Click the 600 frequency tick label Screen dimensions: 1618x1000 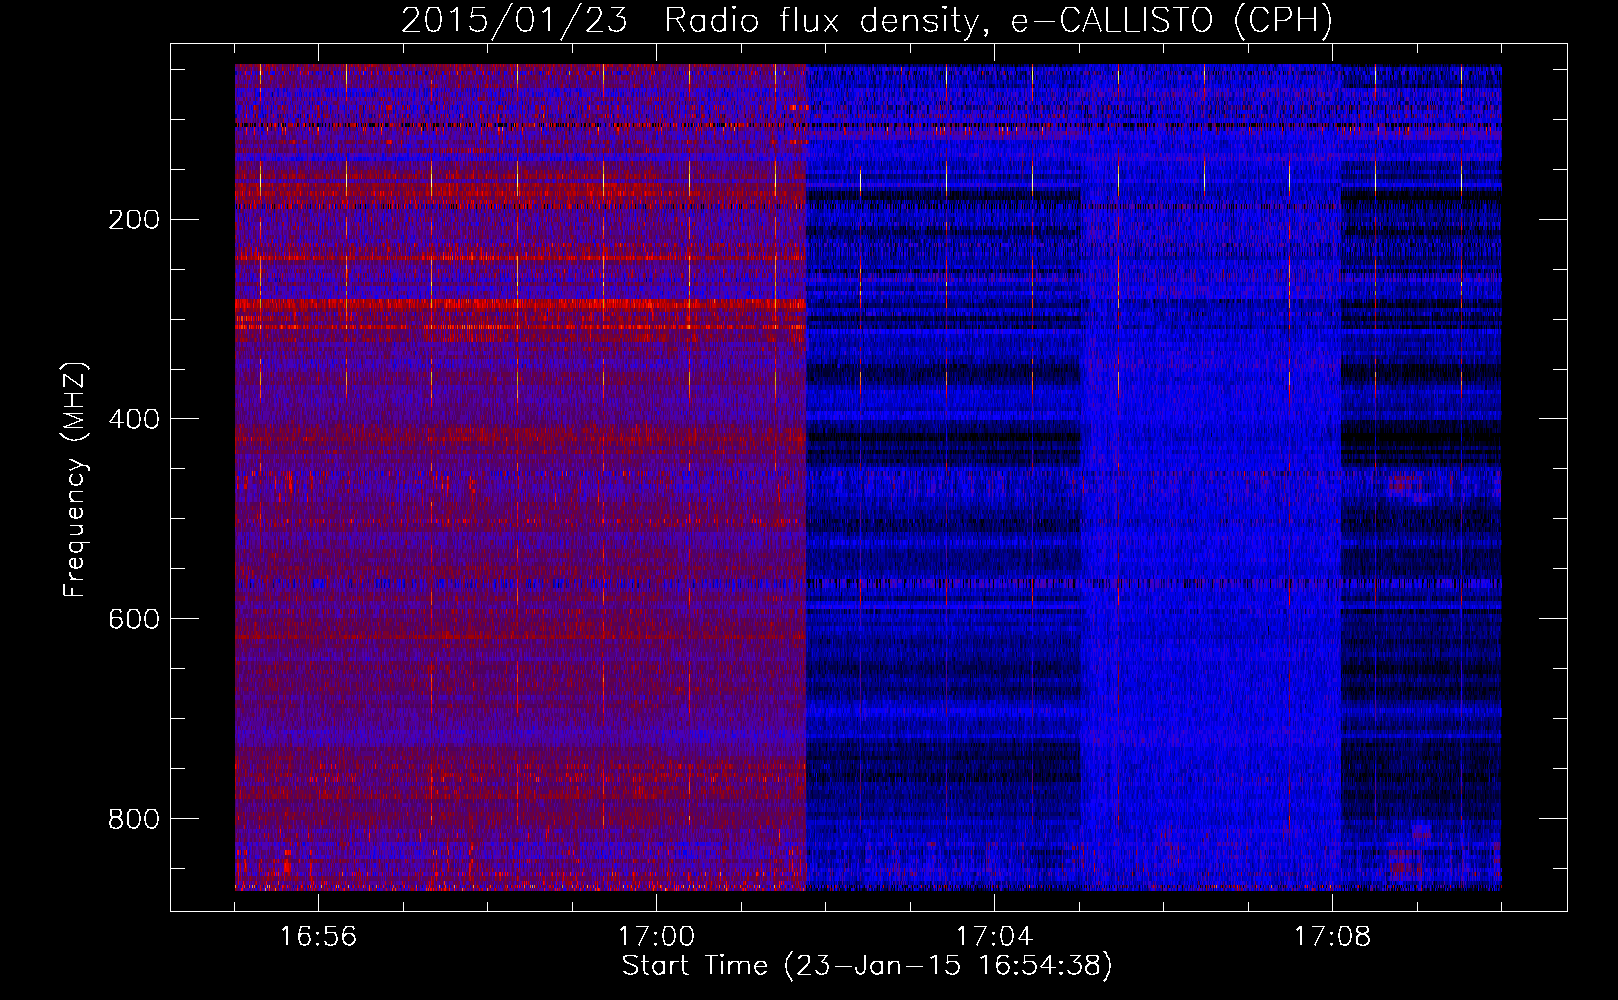(x=133, y=619)
